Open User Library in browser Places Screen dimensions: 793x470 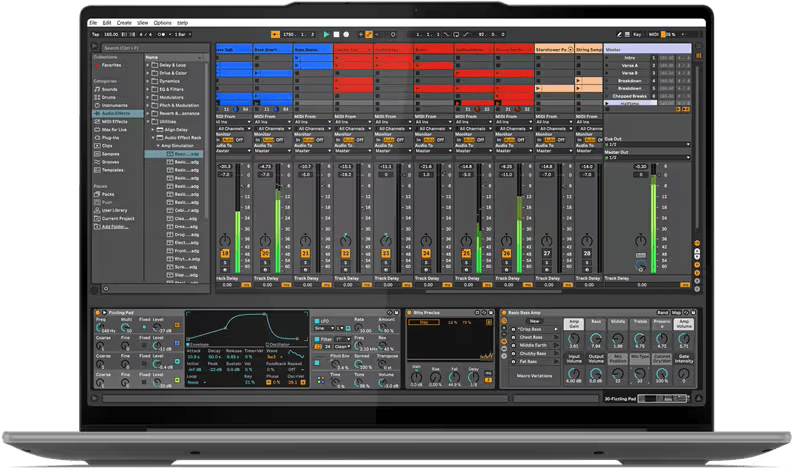coord(114,210)
